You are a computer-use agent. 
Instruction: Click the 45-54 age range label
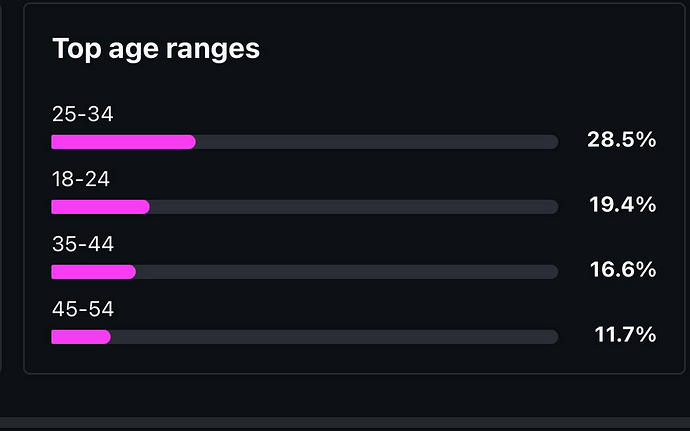coord(83,310)
